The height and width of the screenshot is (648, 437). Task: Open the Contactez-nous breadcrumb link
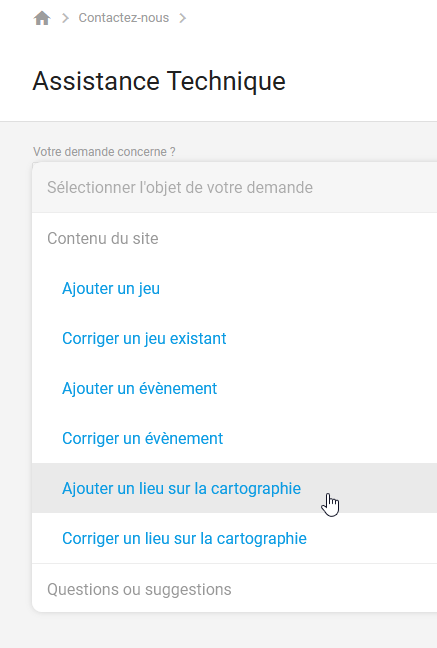[x=124, y=18]
